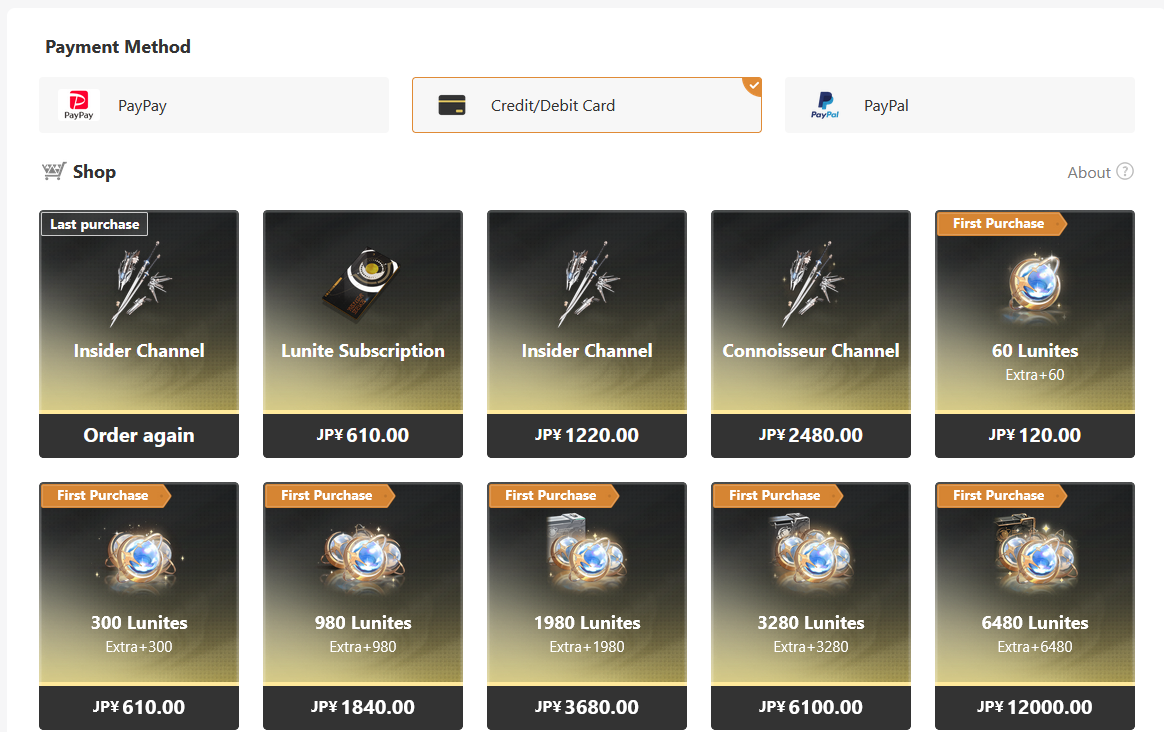Click First Purchase ribbon on 3280 Lunites
1164x732 pixels.
[x=778, y=495]
